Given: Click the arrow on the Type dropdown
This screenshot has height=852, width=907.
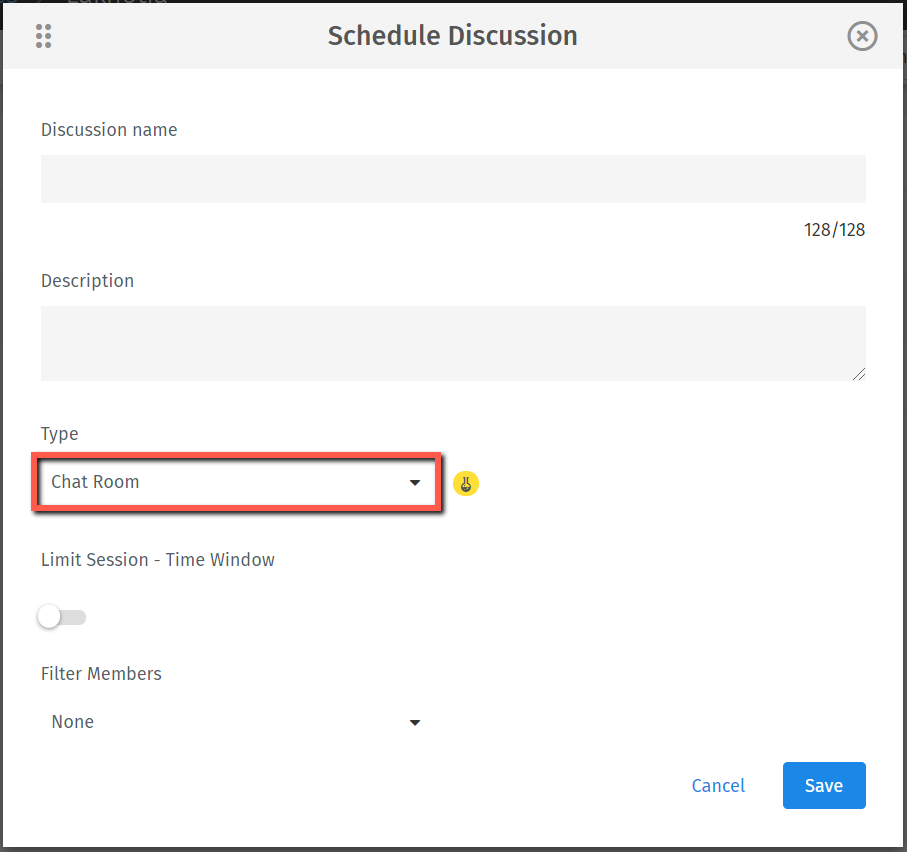Looking at the screenshot, I should click(415, 483).
